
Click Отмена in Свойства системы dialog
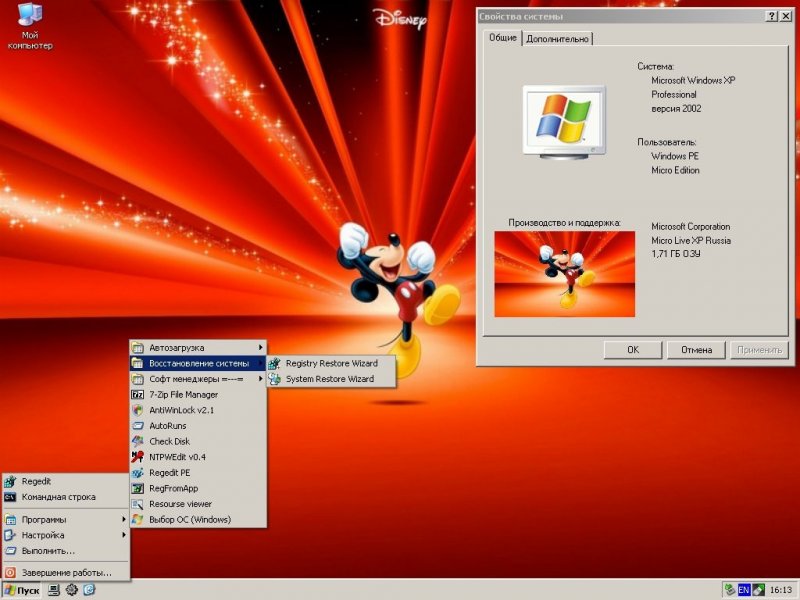coord(696,349)
